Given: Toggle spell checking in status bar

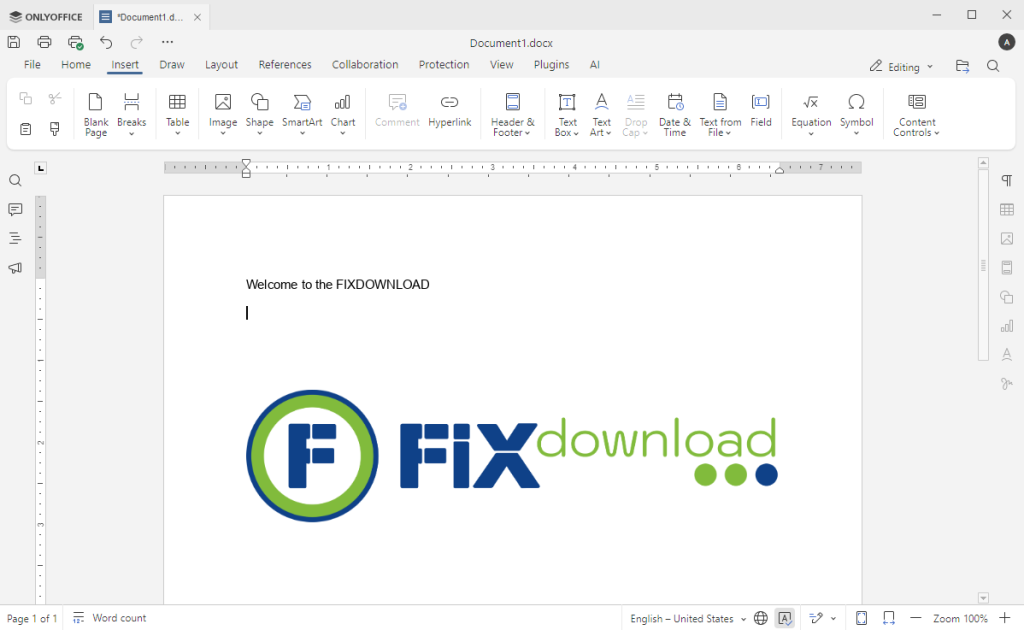Looking at the screenshot, I should (x=785, y=619).
